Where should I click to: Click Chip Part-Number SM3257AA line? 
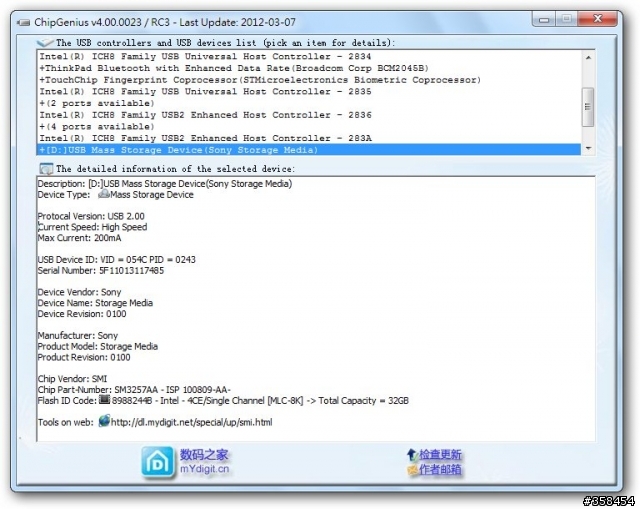[134, 390]
